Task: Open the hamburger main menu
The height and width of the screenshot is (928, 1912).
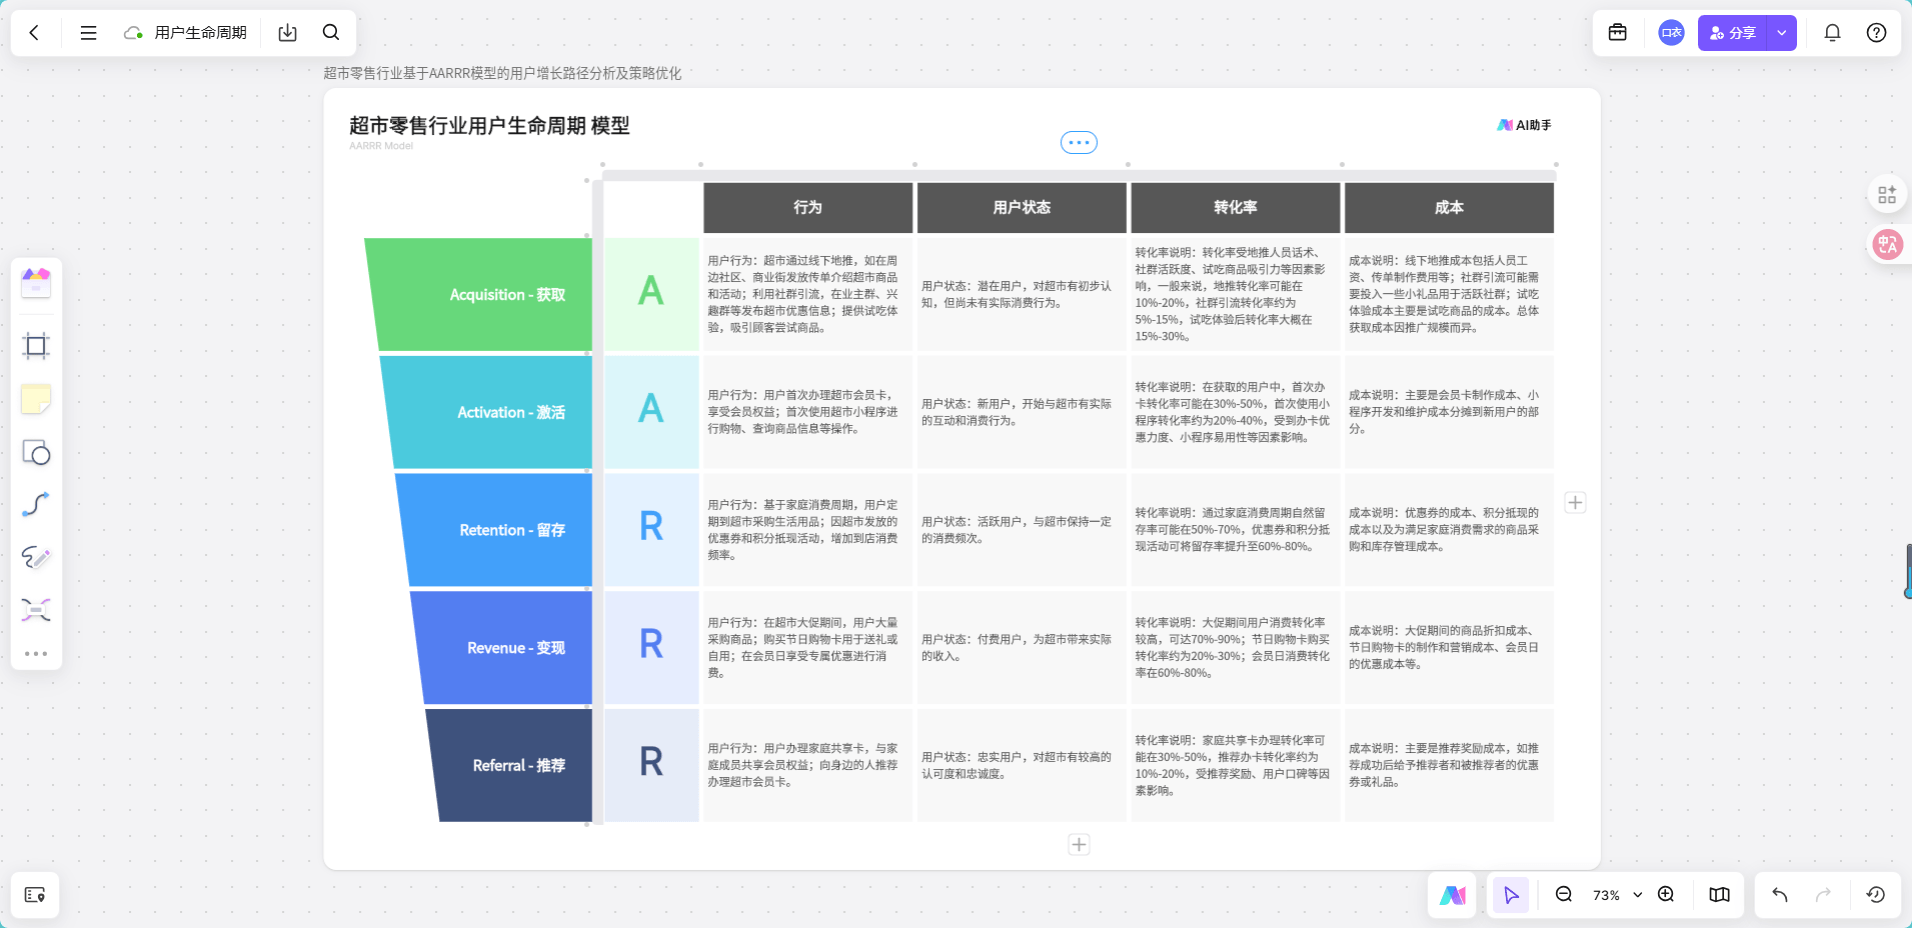Action: pos(89,32)
